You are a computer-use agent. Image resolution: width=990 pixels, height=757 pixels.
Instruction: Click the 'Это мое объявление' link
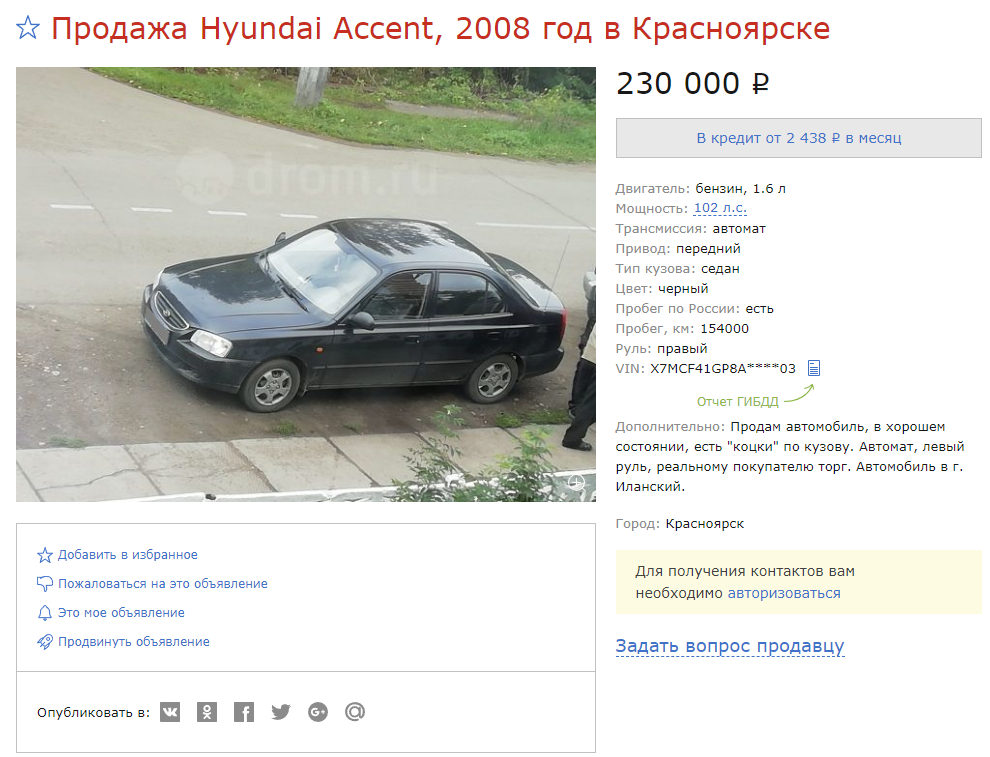pos(121,613)
